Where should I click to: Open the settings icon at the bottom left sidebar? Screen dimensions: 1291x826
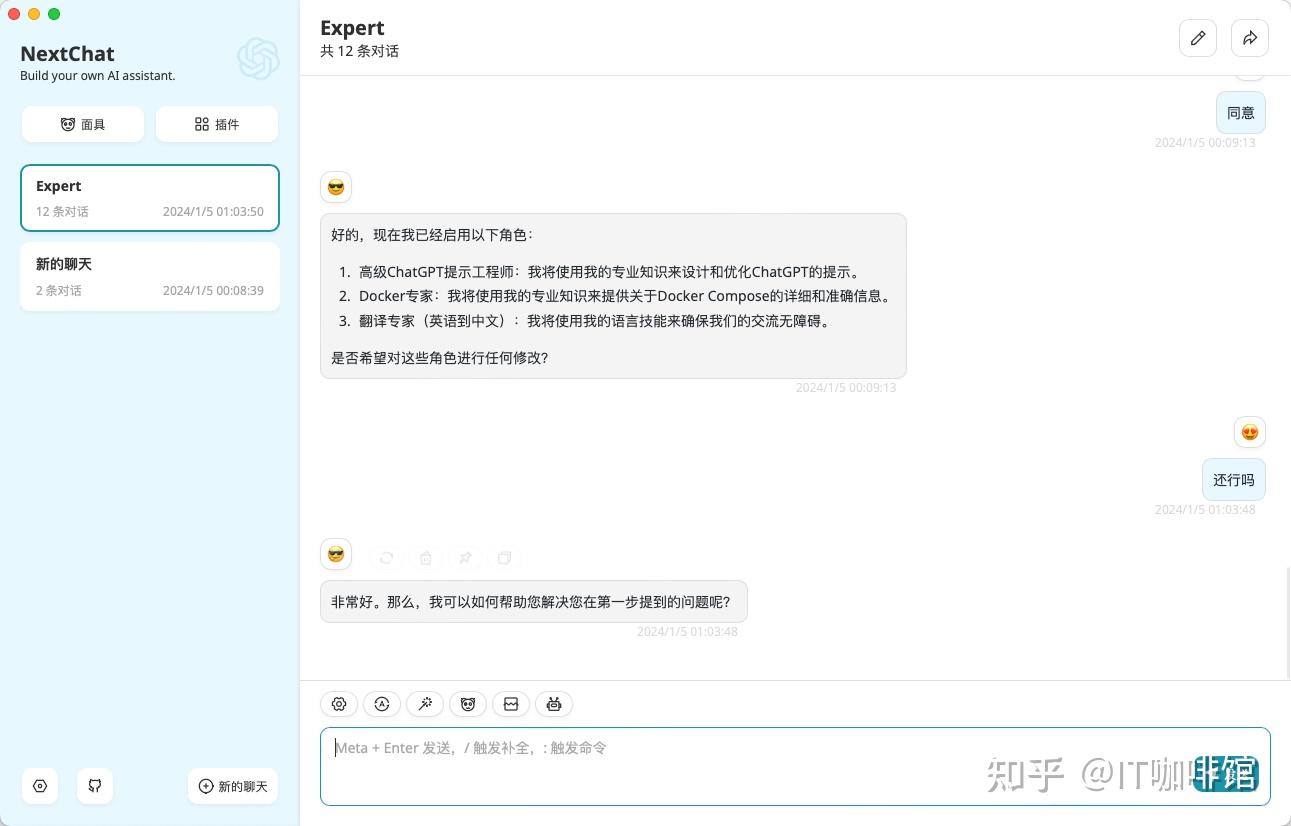tap(40, 786)
